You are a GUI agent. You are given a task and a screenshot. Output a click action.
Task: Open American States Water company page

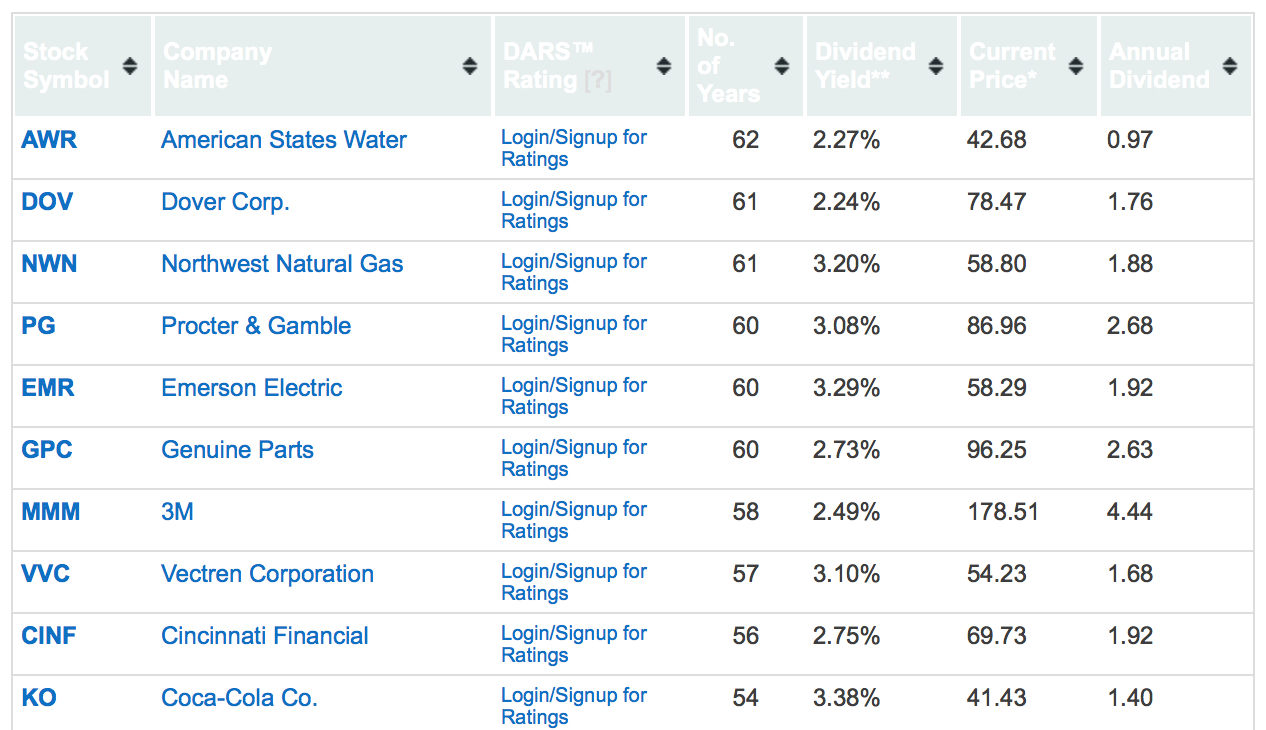tap(284, 140)
